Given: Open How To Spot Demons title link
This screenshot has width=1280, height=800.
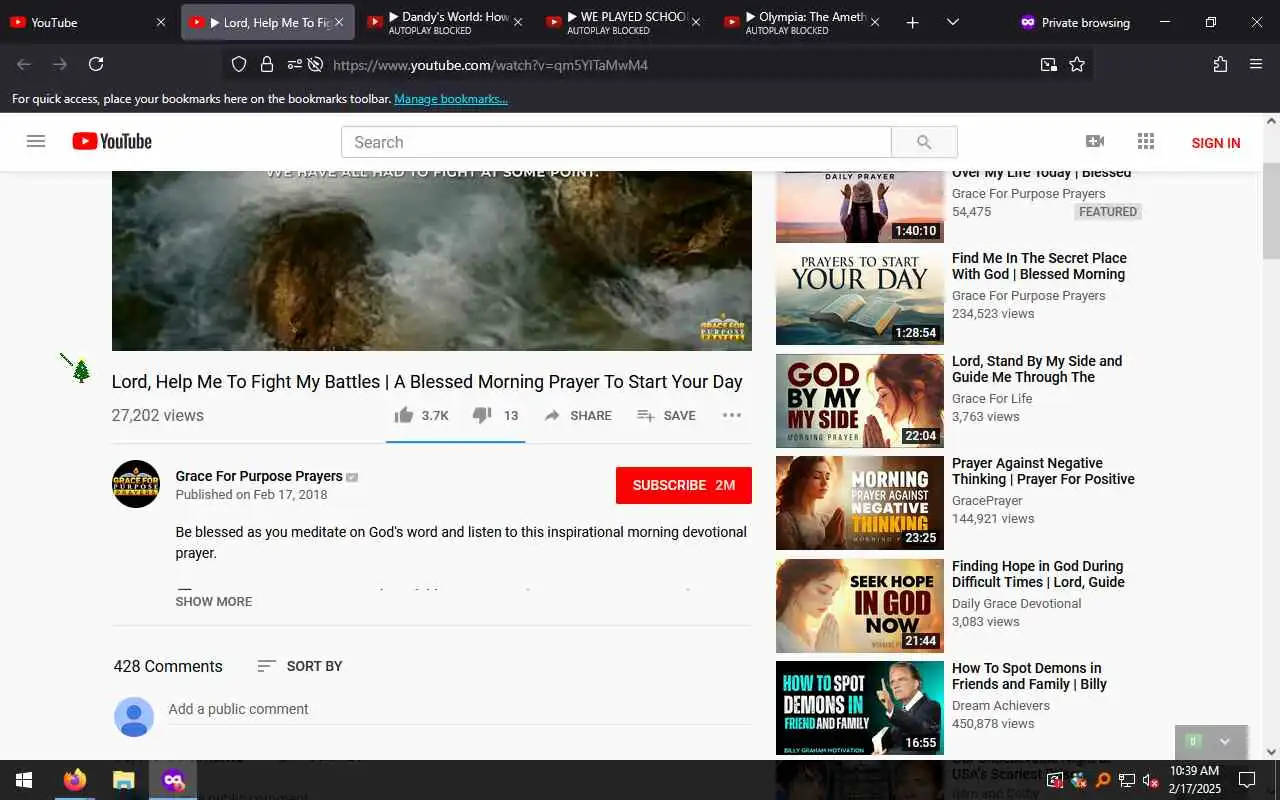Looking at the screenshot, I should point(1029,676).
